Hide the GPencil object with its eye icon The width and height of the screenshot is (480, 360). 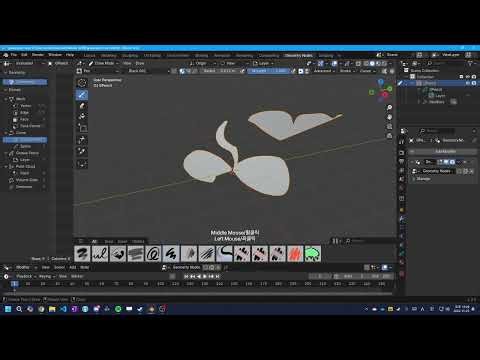(x=468, y=83)
